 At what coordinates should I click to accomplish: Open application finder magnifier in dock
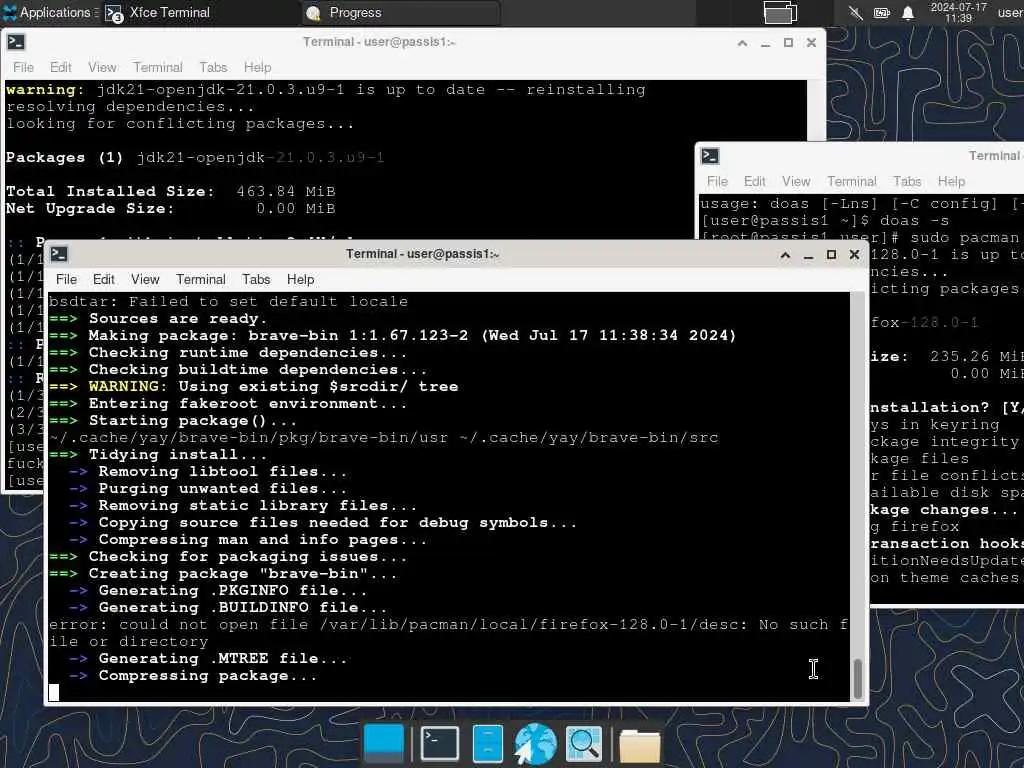pyautogui.click(x=584, y=744)
